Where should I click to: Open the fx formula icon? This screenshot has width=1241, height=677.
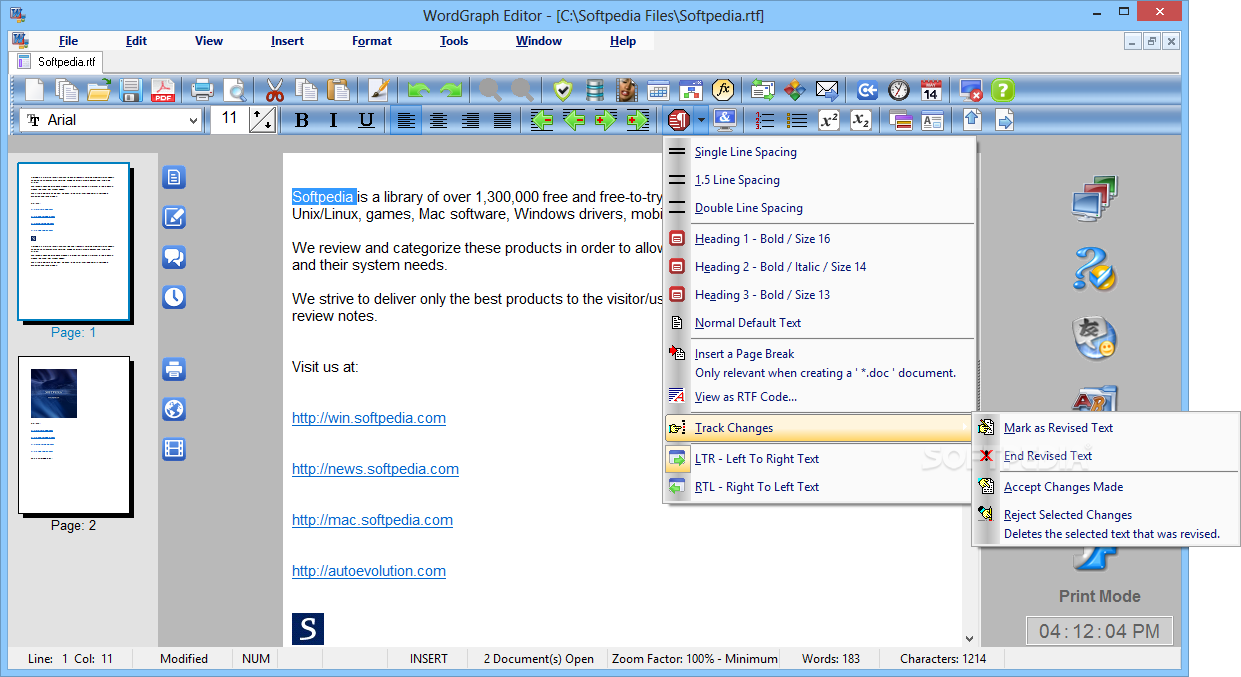click(x=723, y=90)
